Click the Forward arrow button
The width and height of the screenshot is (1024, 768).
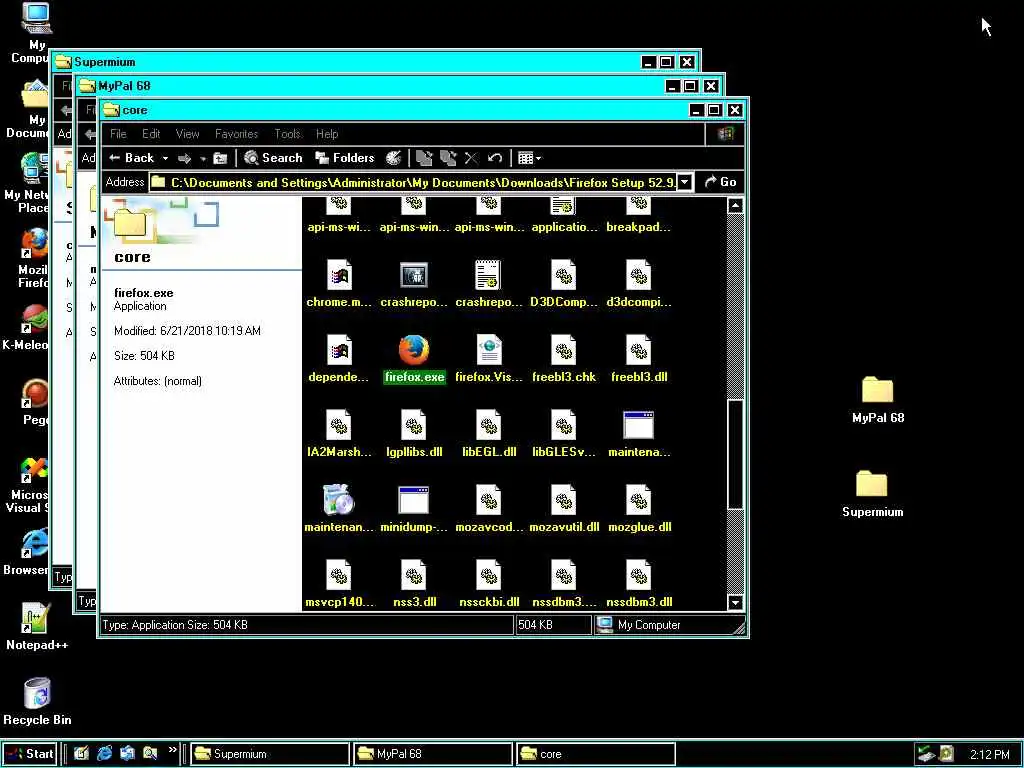185,158
